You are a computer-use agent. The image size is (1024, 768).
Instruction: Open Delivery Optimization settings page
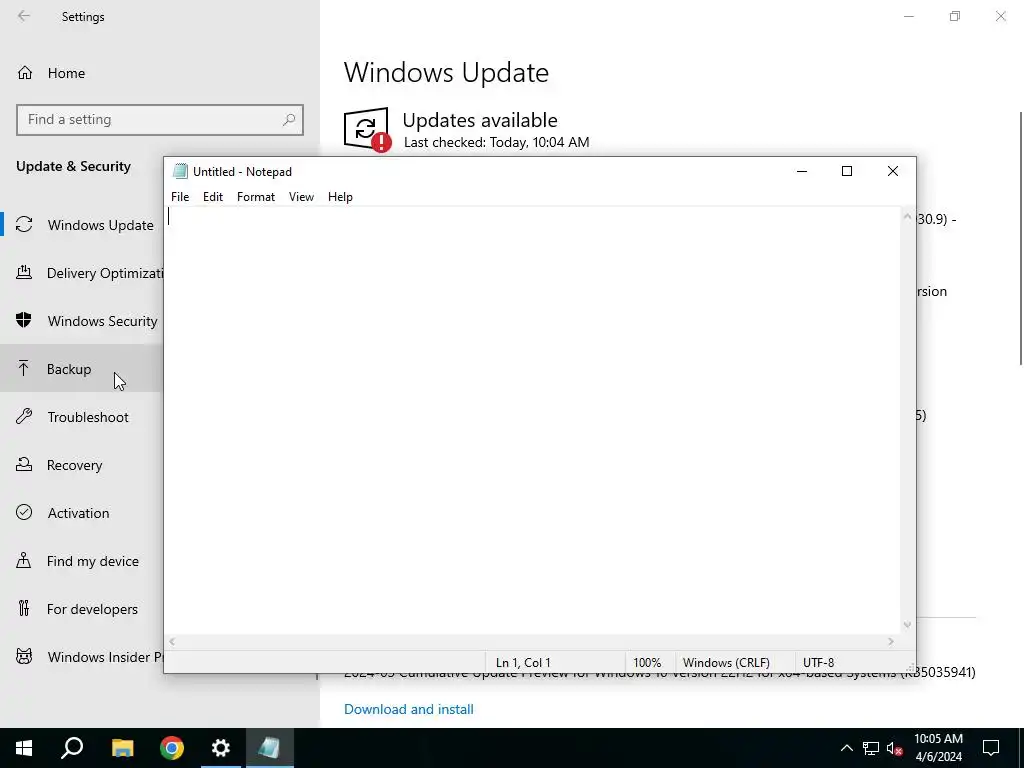[82, 273]
